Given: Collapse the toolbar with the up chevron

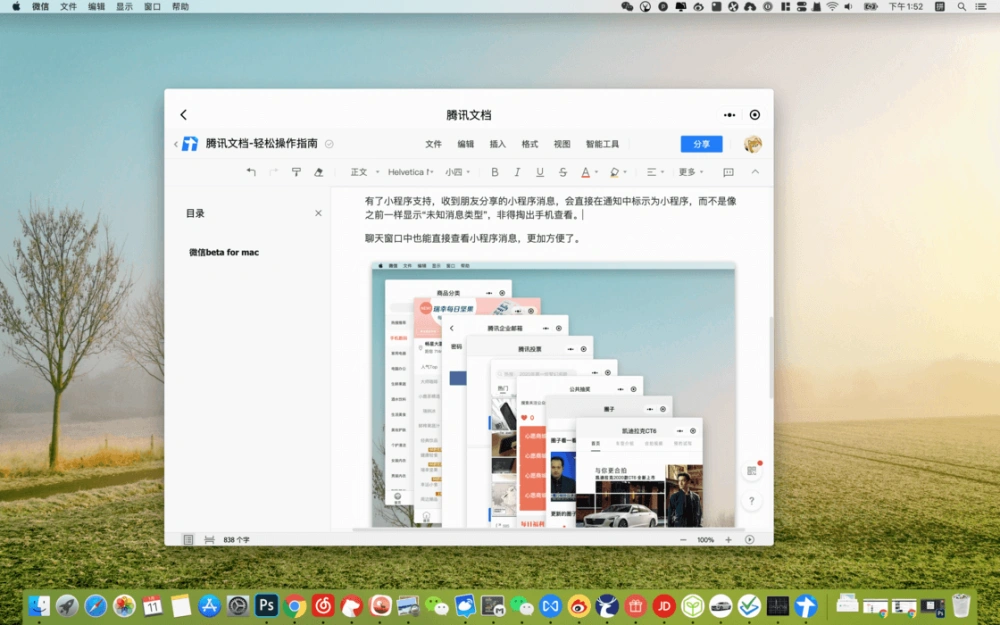Looking at the screenshot, I should pos(755,172).
